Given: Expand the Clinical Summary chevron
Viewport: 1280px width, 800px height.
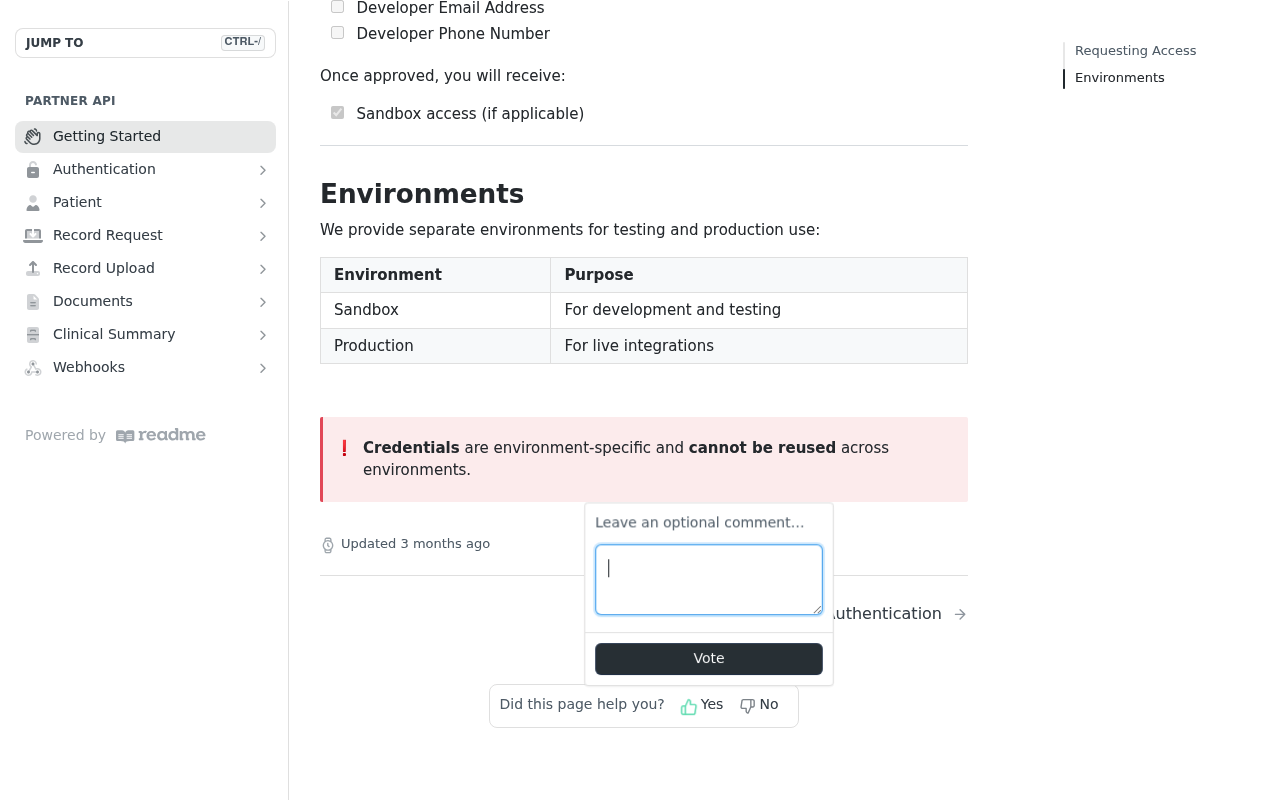Looking at the screenshot, I should point(263,335).
